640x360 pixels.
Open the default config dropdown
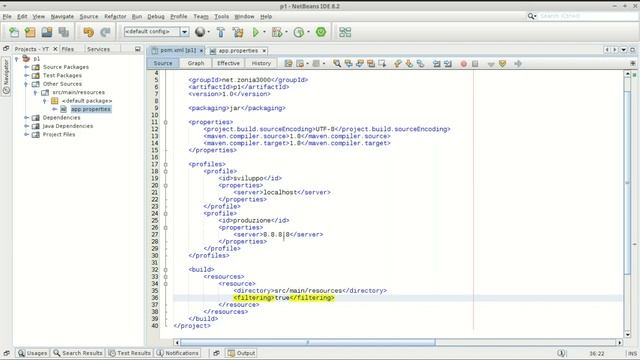(184, 32)
